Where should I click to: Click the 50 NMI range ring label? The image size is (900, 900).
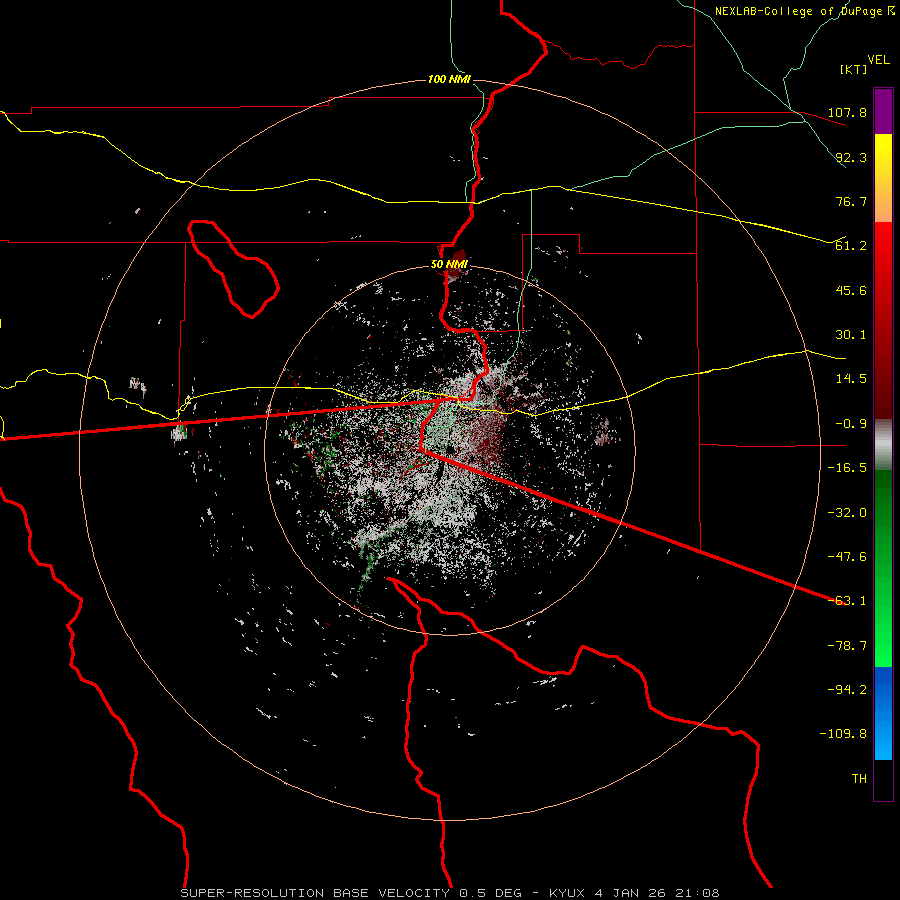click(x=449, y=265)
